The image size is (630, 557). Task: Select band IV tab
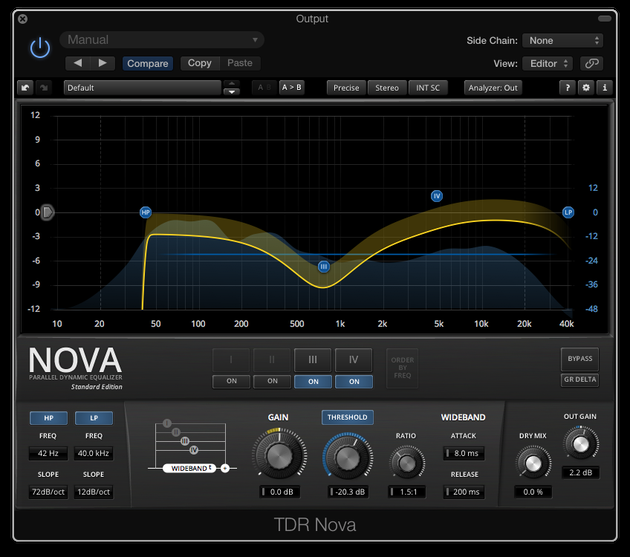pyautogui.click(x=353, y=360)
